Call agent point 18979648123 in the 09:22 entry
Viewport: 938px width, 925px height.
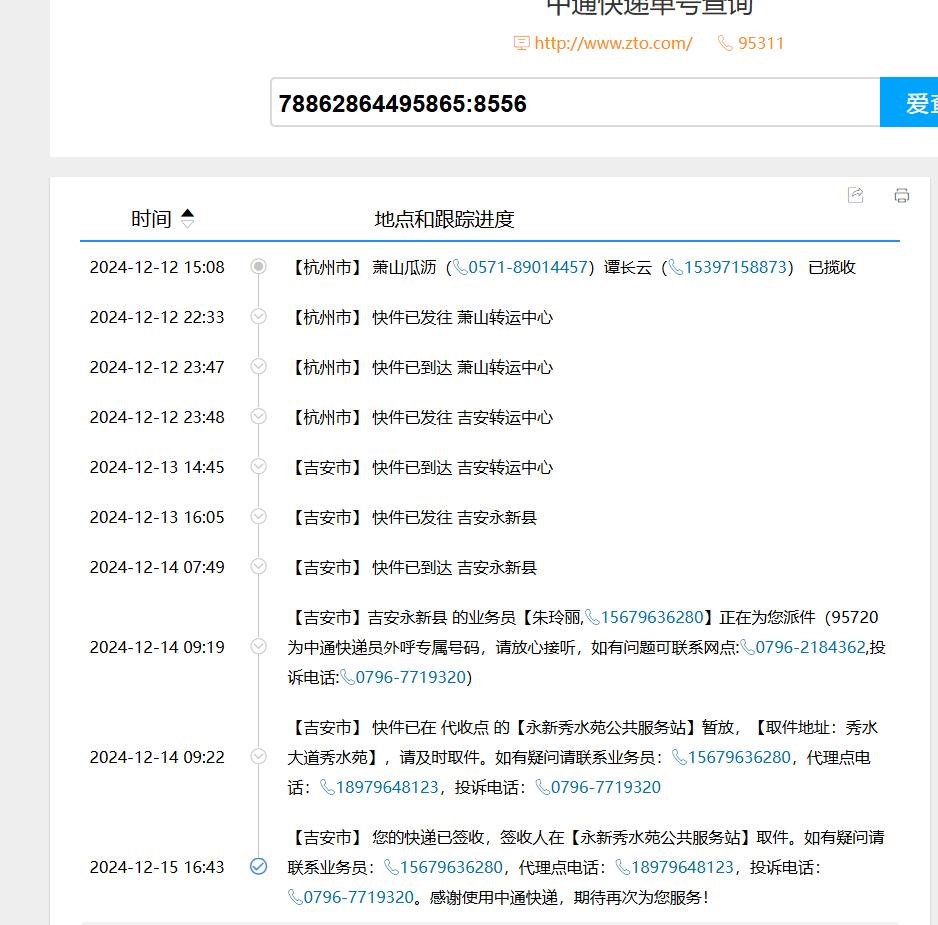[387, 787]
